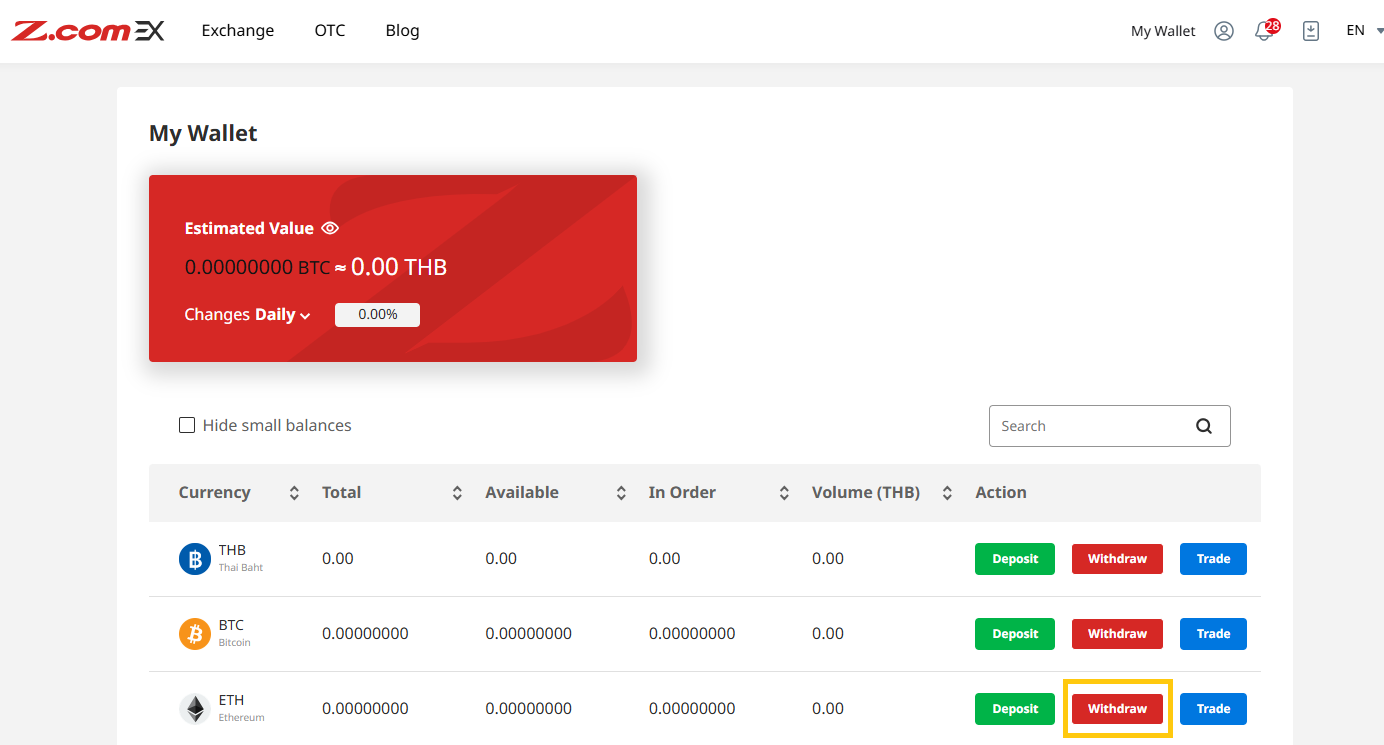Click Withdraw for BTC

coord(1117,634)
